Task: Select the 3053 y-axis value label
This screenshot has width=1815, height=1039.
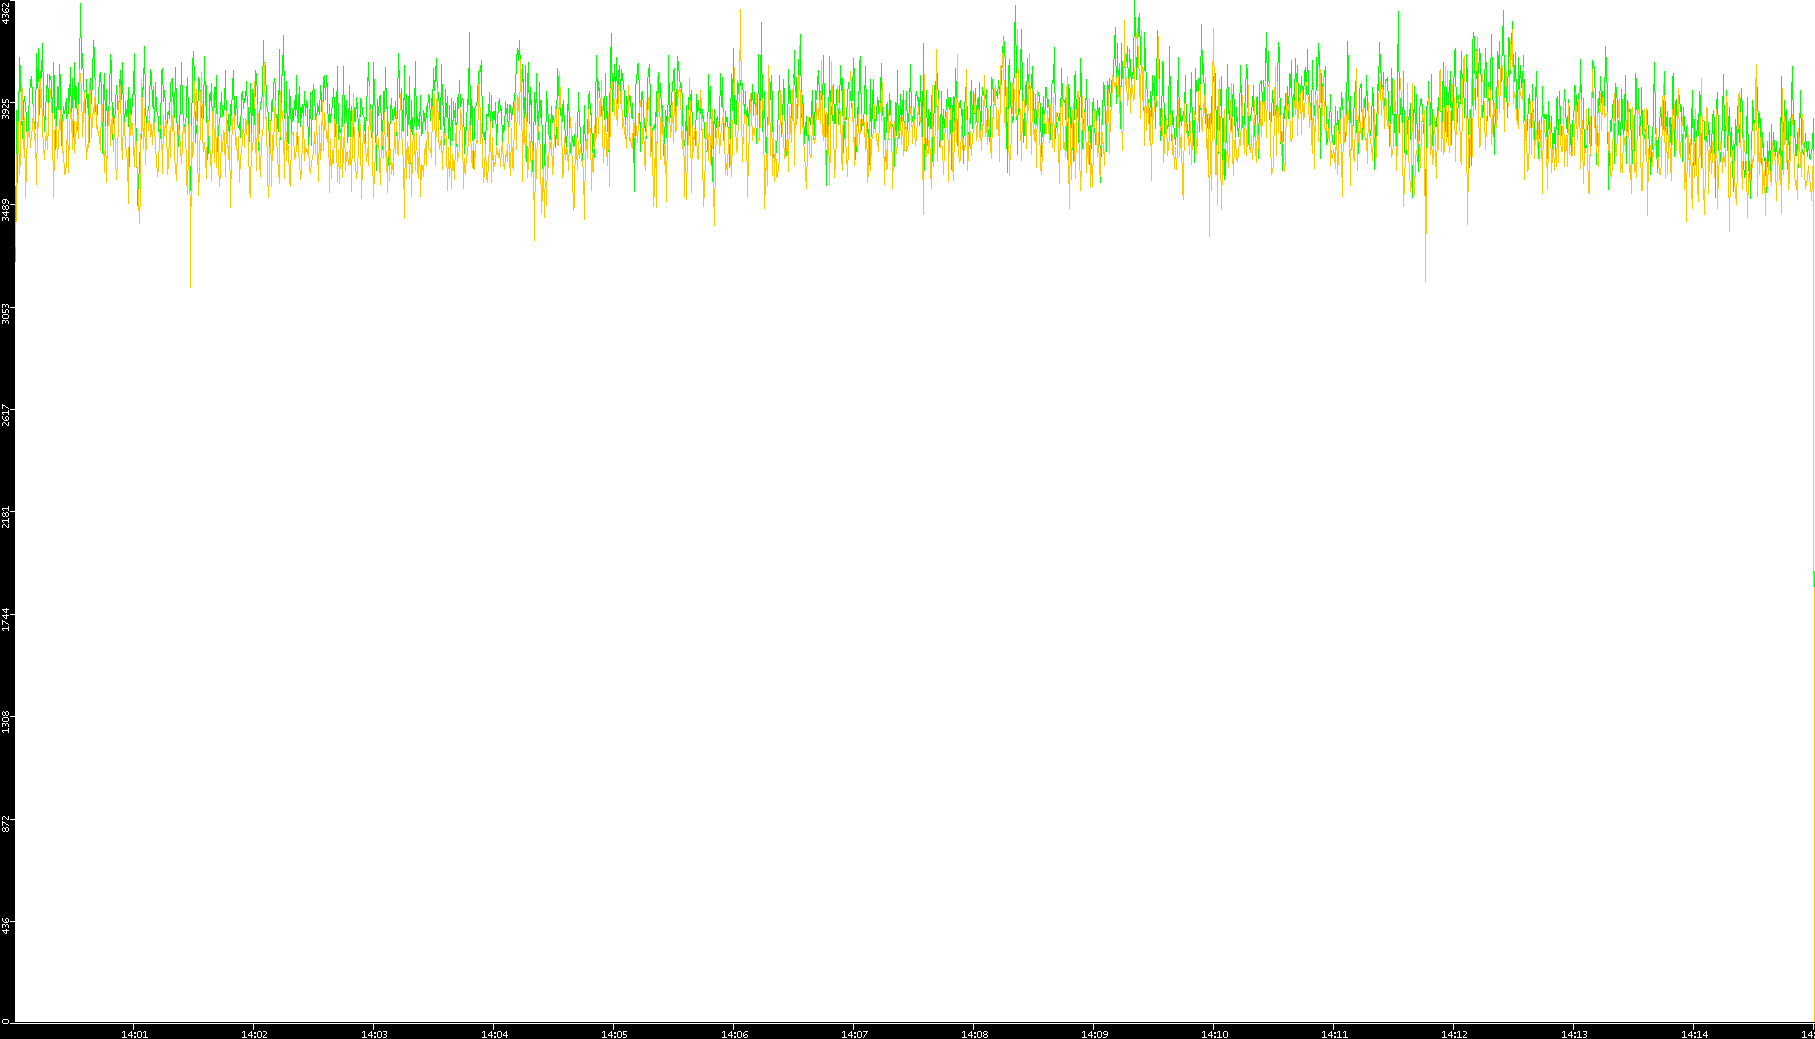Action: point(6,313)
